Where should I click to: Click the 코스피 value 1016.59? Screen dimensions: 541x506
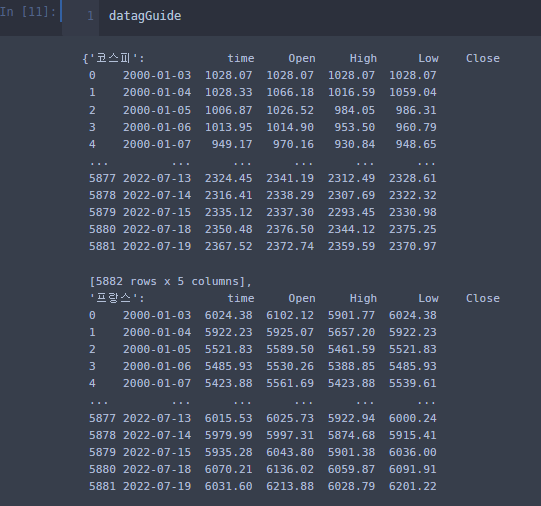tap(351, 92)
